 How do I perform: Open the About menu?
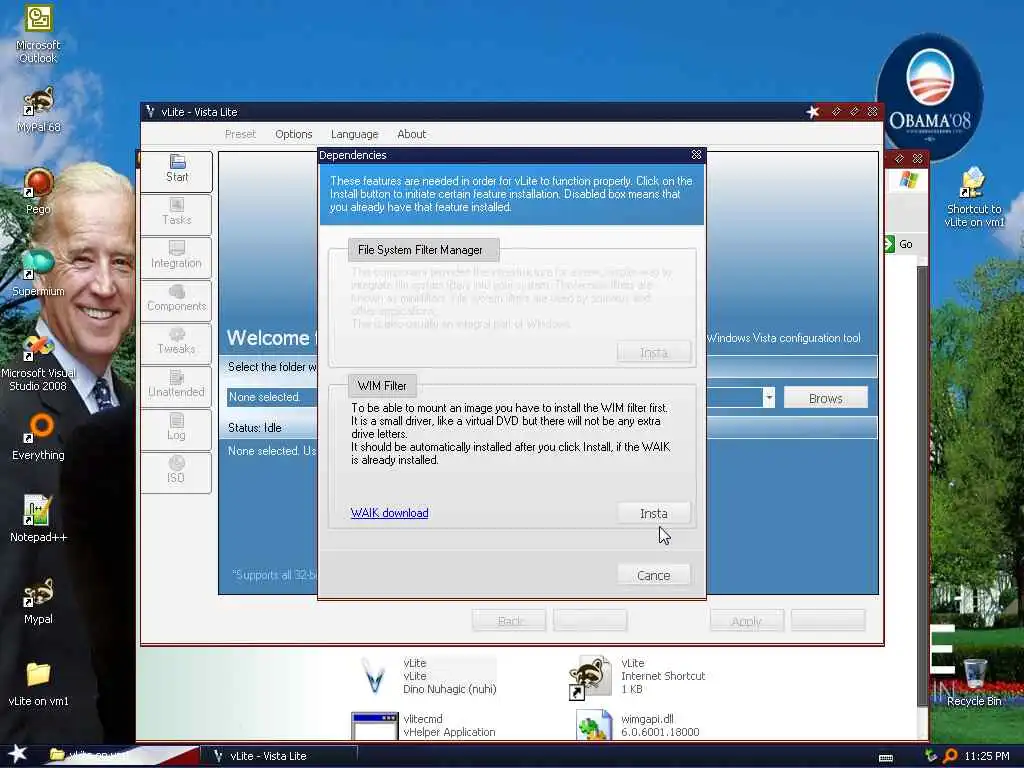pyautogui.click(x=411, y=134)
